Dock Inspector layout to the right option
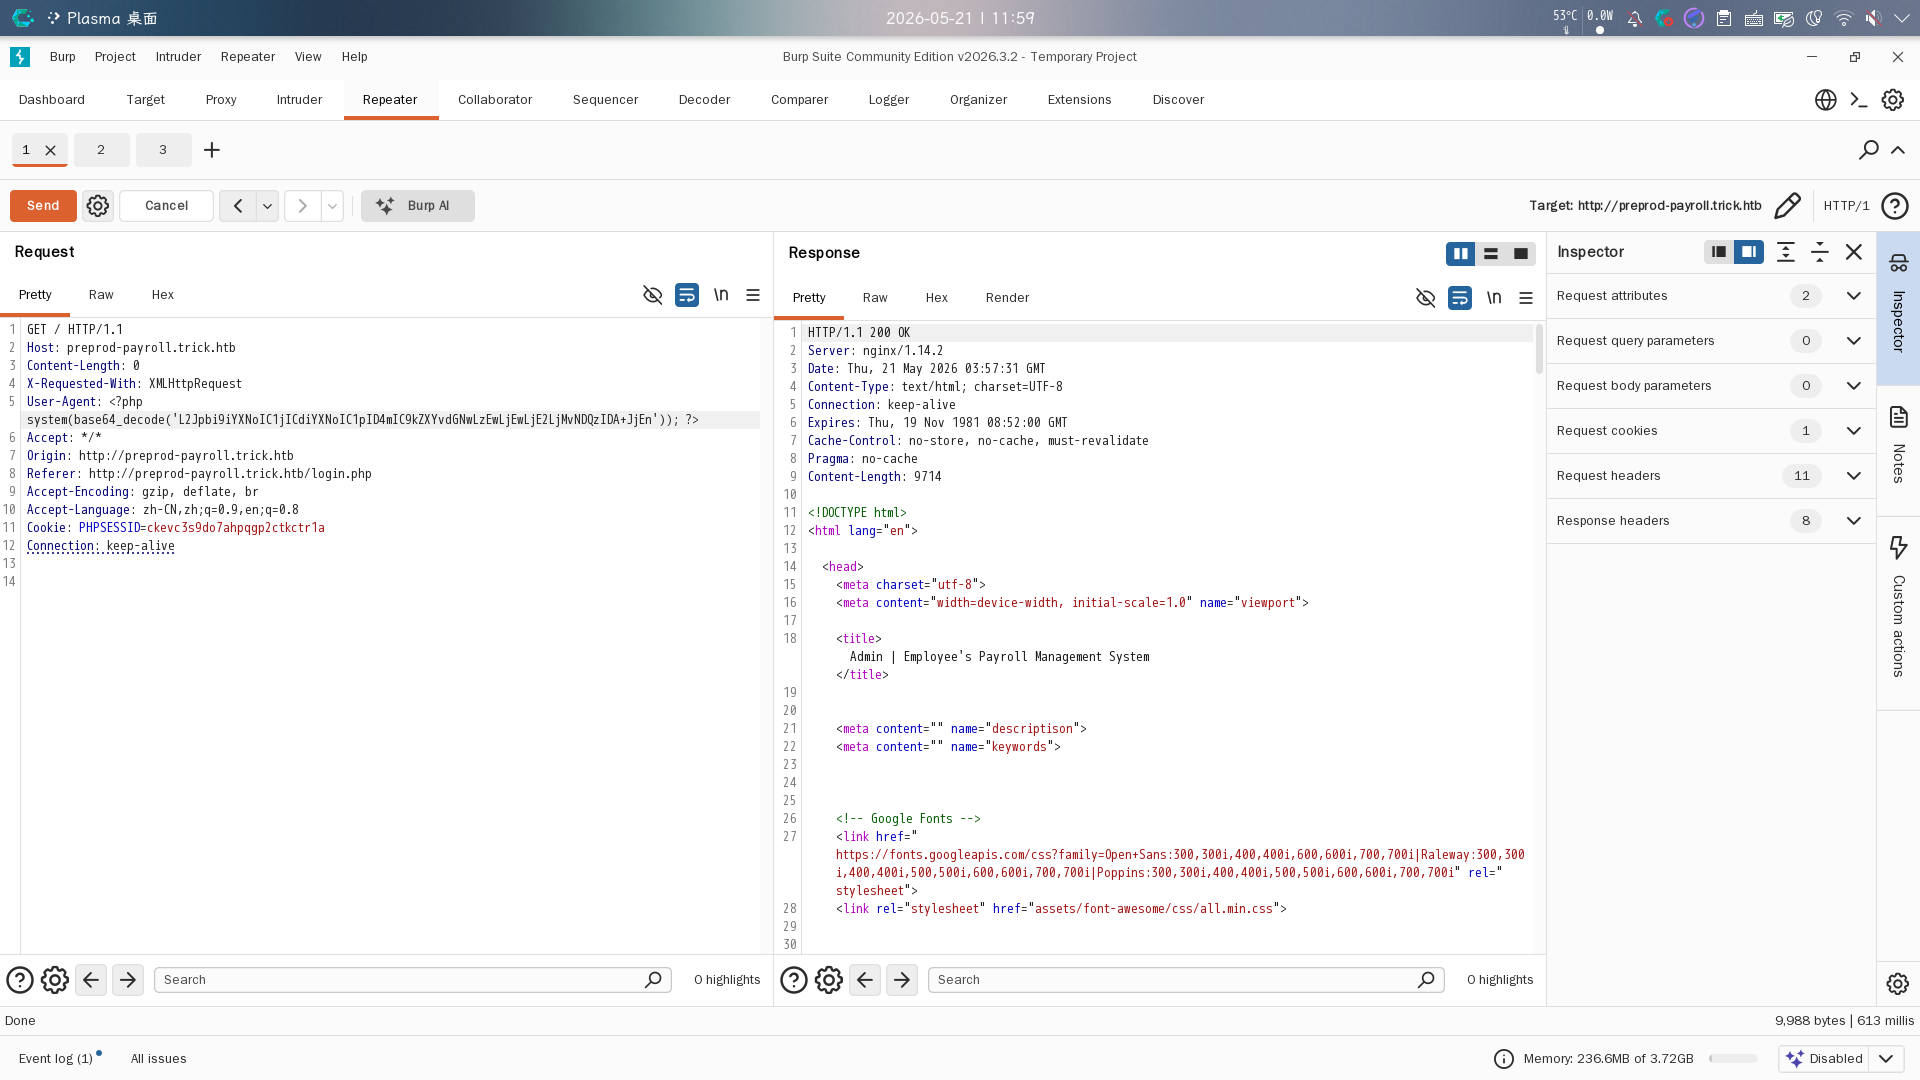The image size is (1920, 1080). pyautogui.click(x=1749, y=252)
